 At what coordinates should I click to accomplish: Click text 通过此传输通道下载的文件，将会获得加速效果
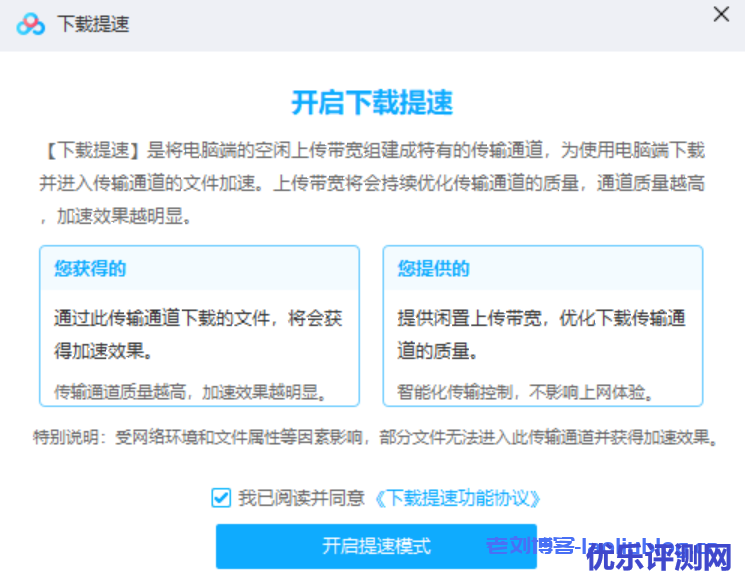[x=198, y=335]
